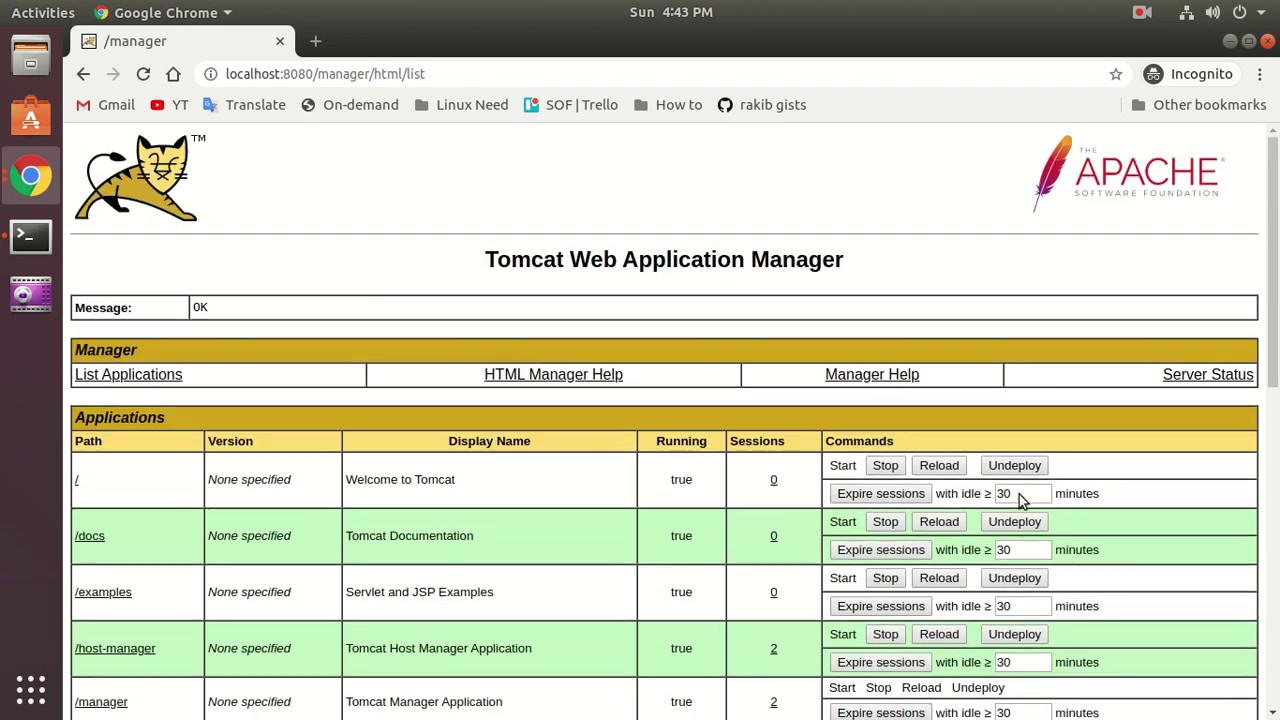Open Chrome's three-dot menu
This screenshot has width=1280, height=720.
point(1261,74)
